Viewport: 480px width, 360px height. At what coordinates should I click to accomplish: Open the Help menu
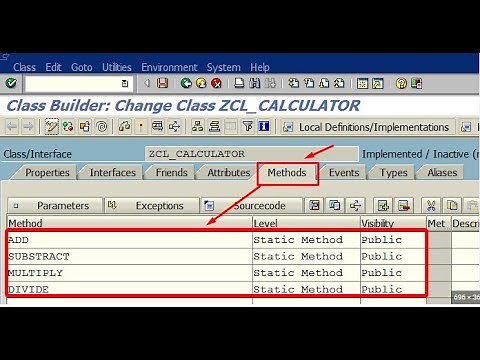260,67
